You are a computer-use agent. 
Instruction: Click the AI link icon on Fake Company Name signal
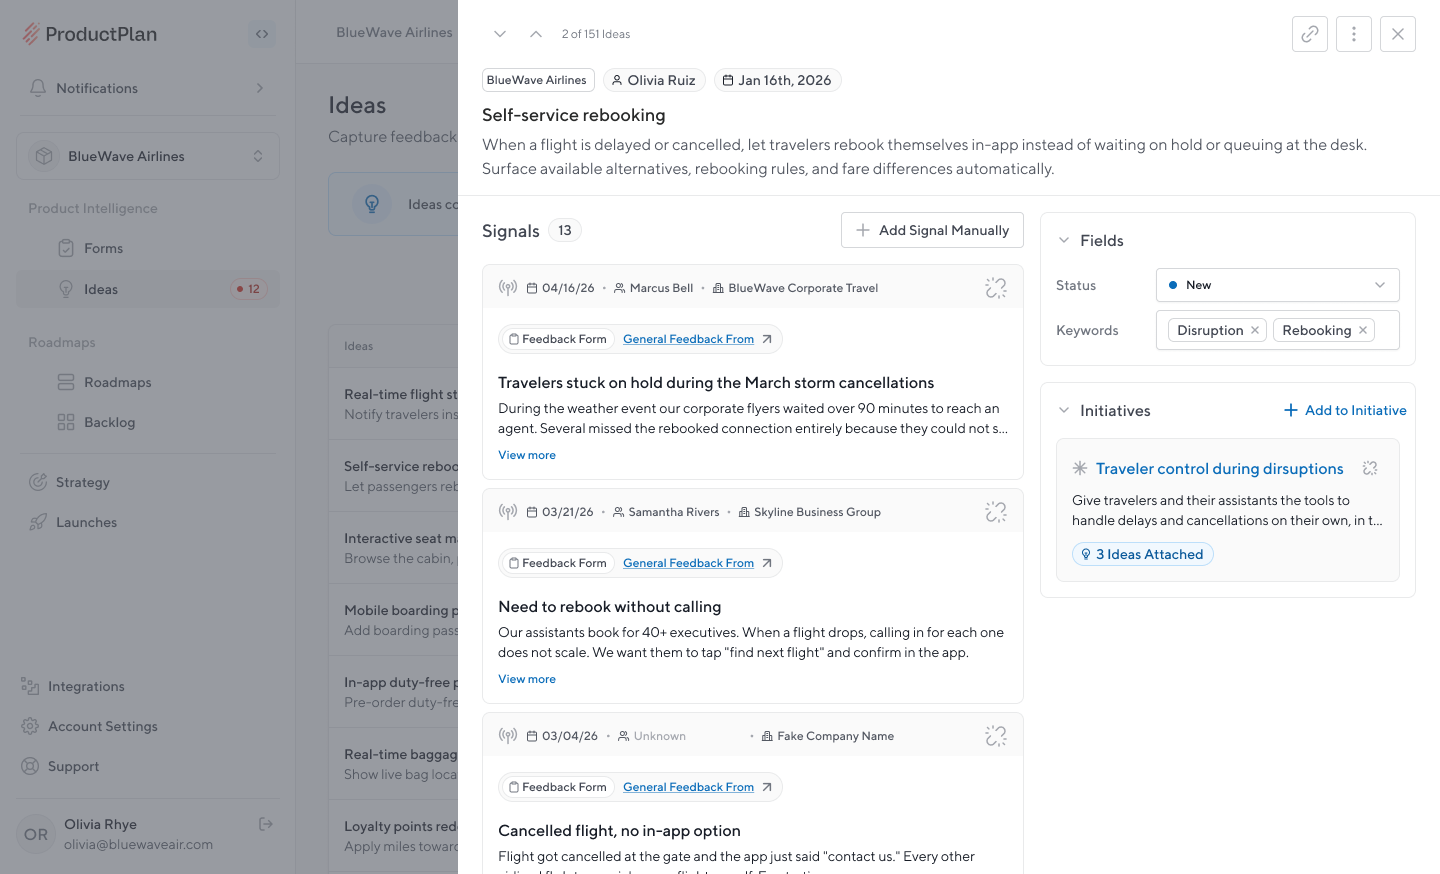pos(996,736)
